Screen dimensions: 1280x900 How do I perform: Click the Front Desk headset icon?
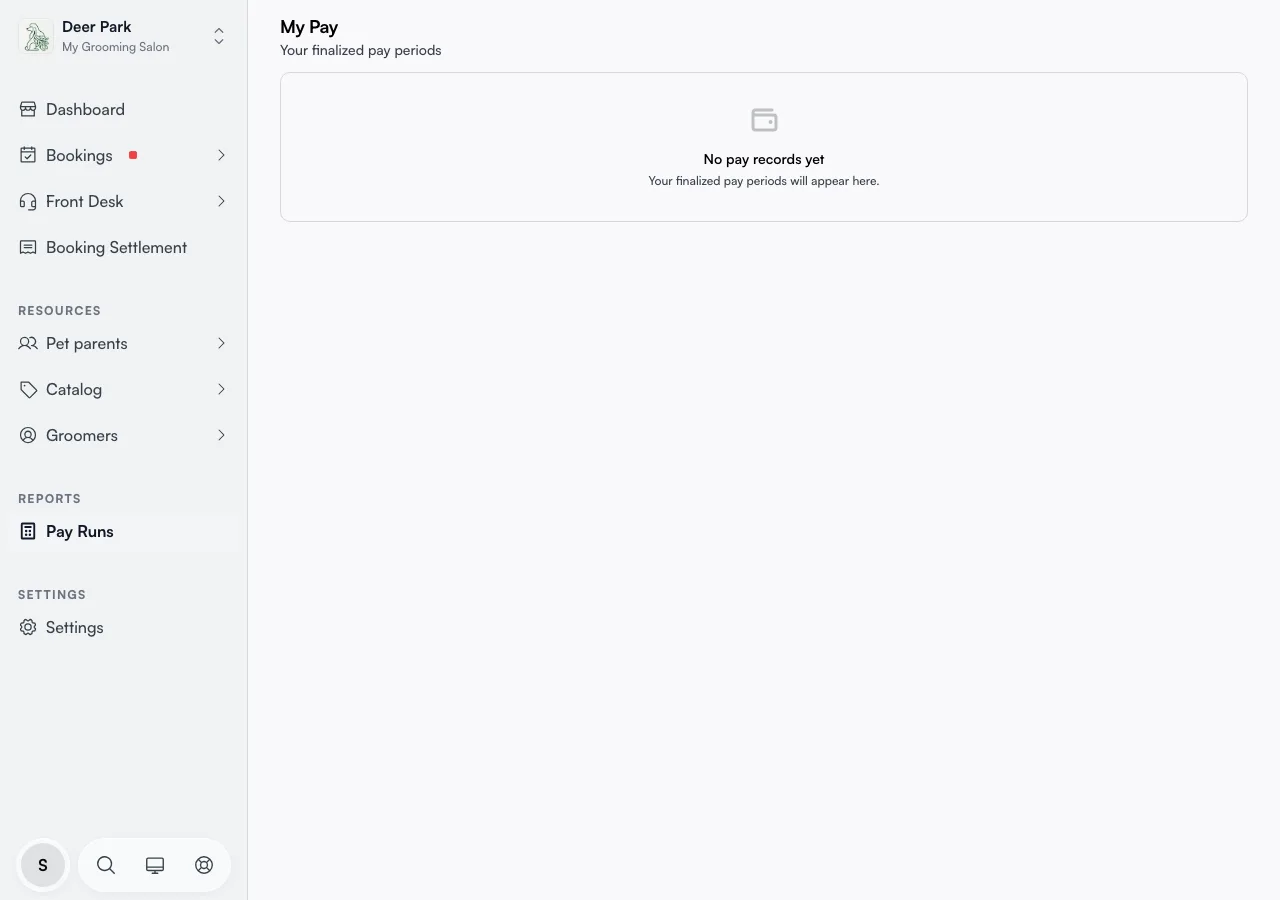click(28, 201)
